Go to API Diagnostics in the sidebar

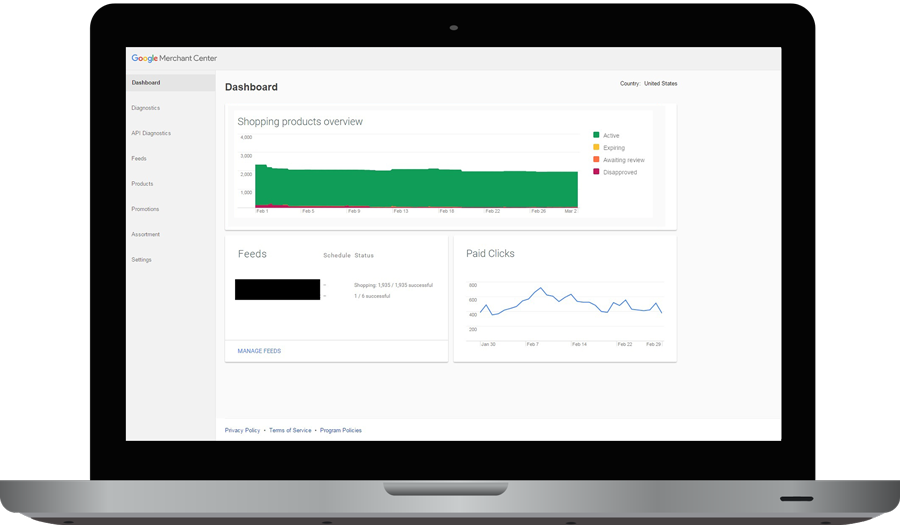151,133
